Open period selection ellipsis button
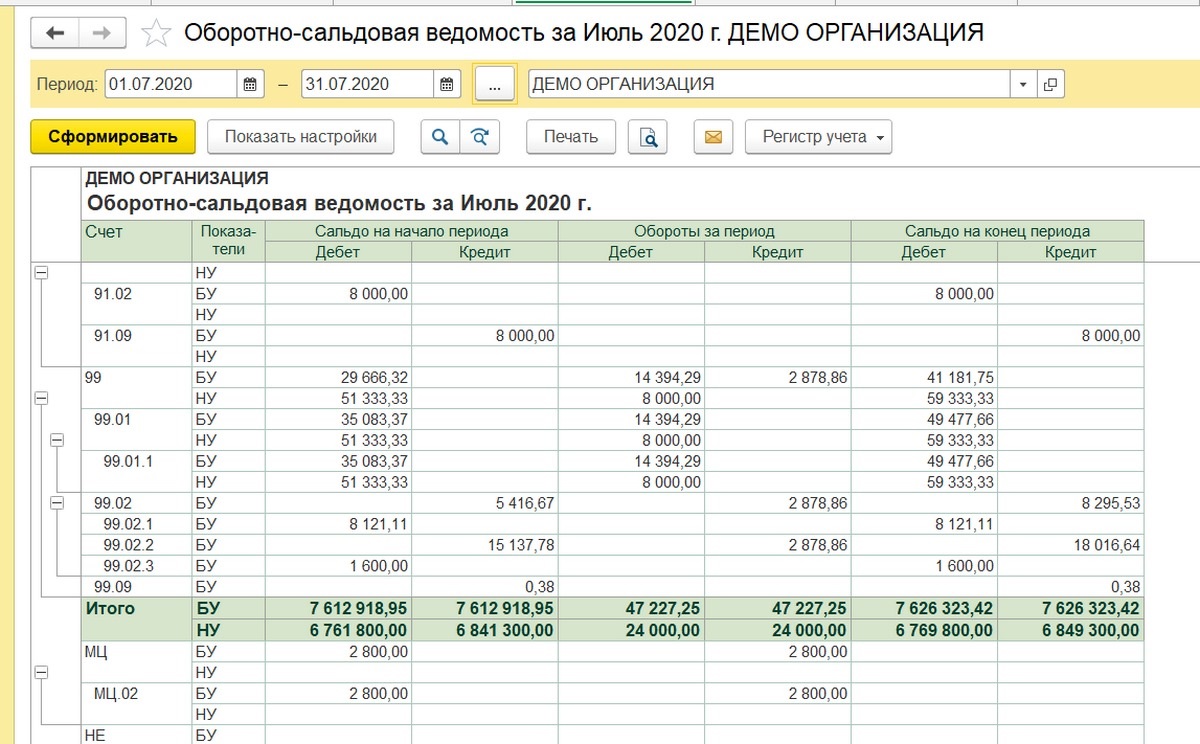The width and height of the screenshot is (1200, 744). [494, 85]
